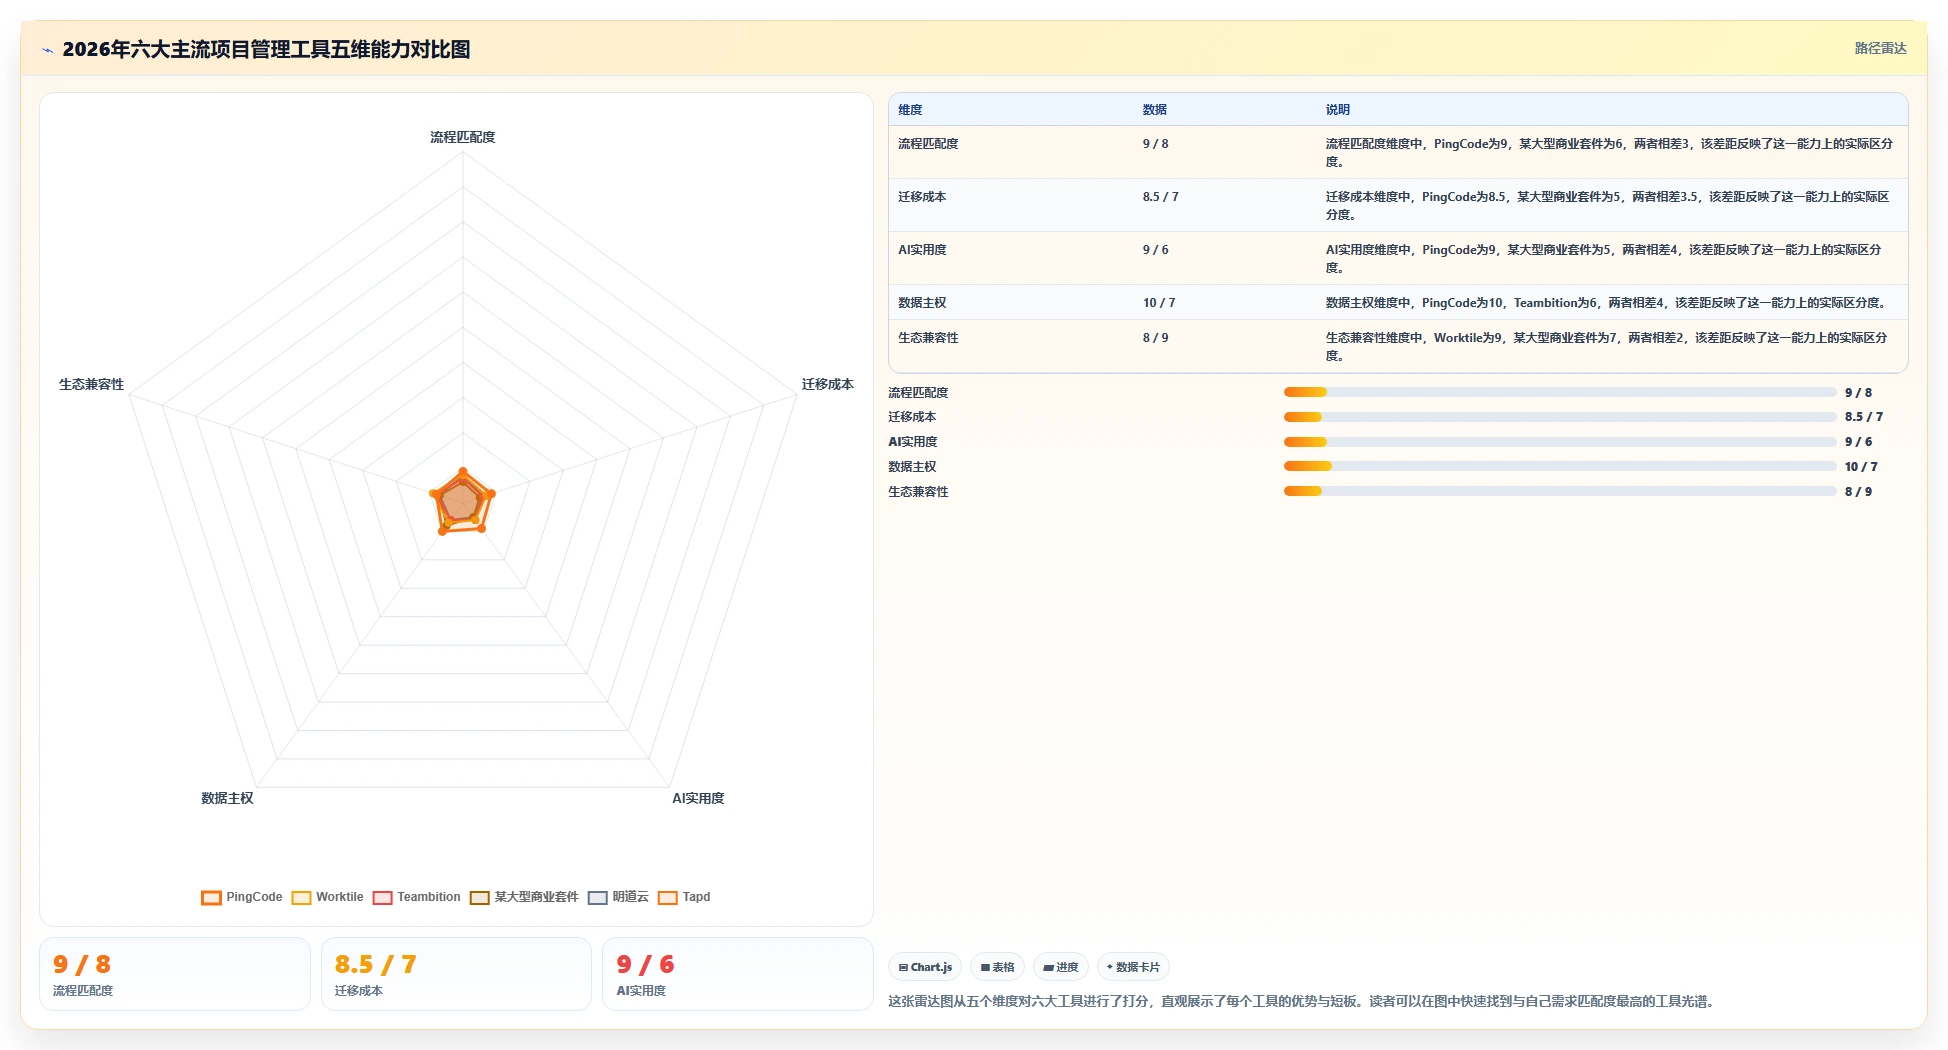Click the 数据主权 table description mentioning Teambition
This screenshot has height=1050, width=1948.
pos(1607,303)
